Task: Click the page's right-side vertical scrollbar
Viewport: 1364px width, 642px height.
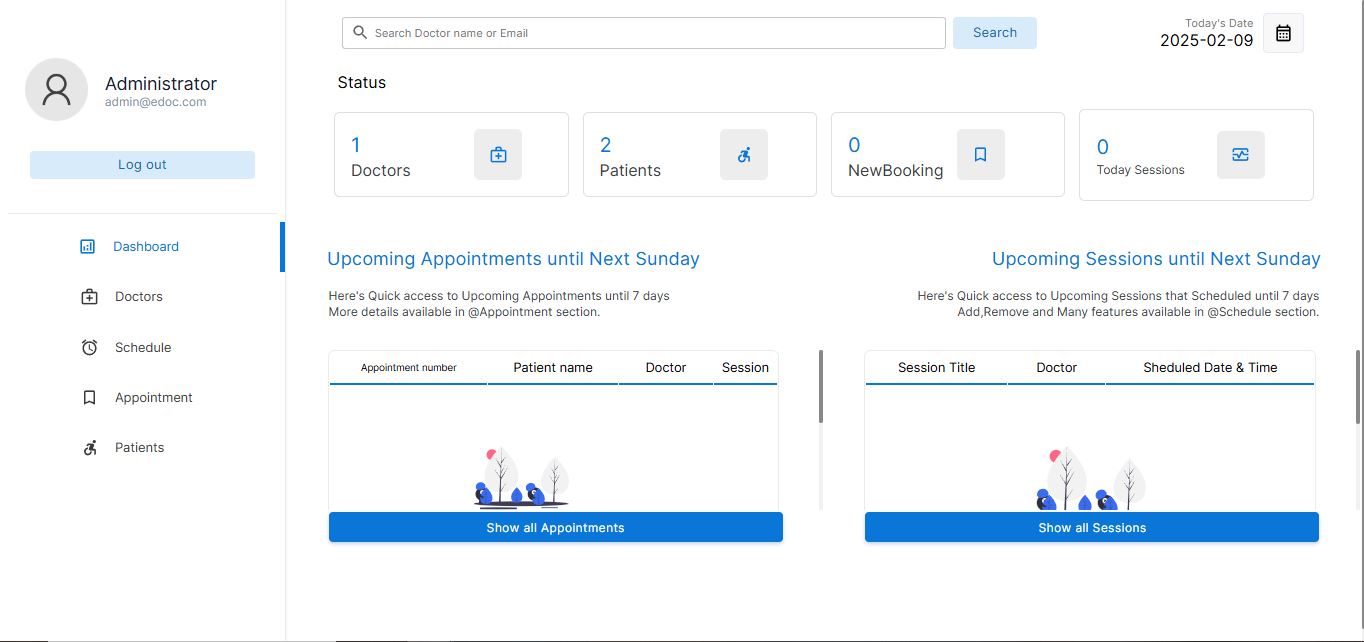Action: point(1357,386)
